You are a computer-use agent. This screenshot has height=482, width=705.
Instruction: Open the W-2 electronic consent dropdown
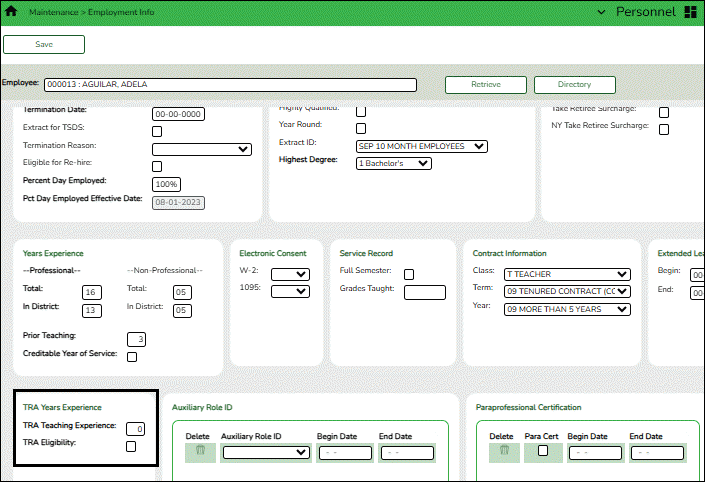(x=289, y=274)
